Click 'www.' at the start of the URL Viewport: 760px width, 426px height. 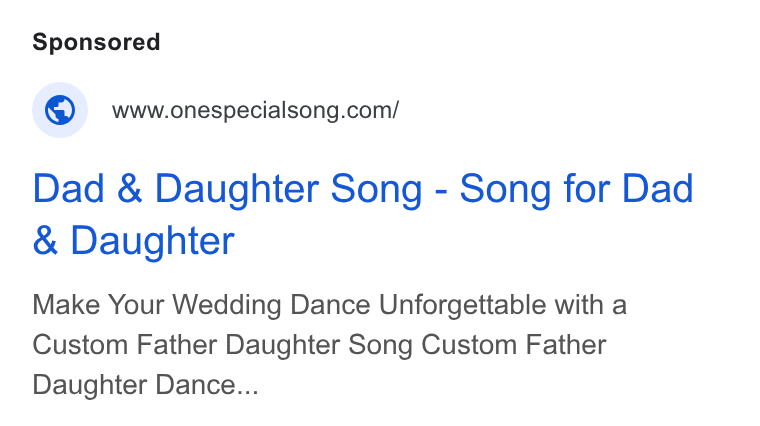pos(141,111)
